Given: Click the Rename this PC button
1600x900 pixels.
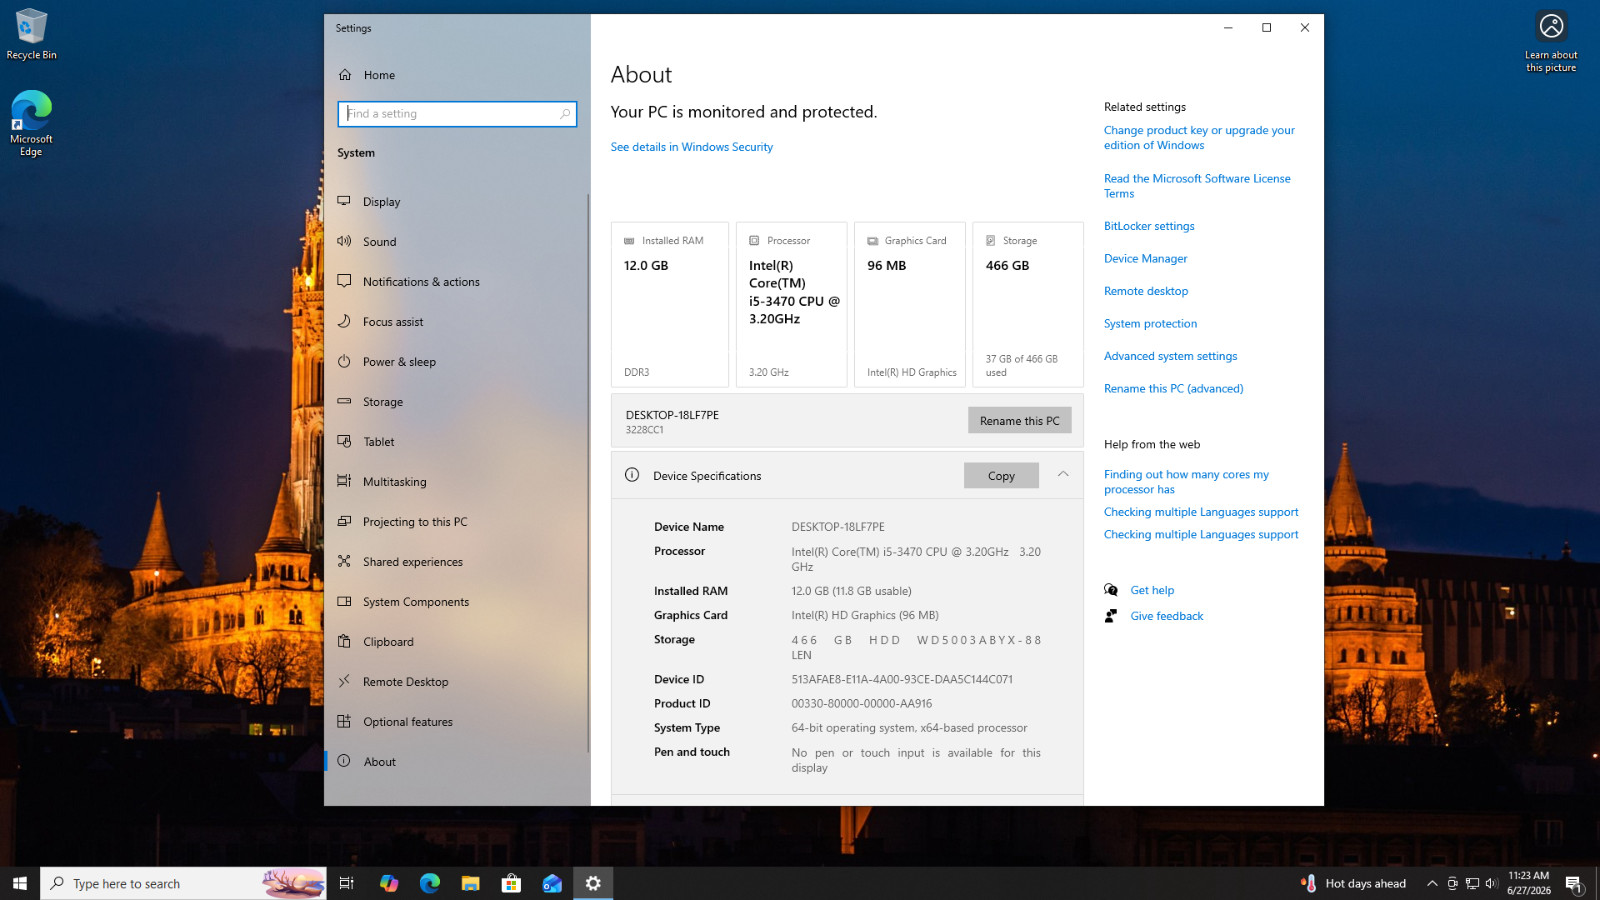Looking at the screenshot, I should pos(1019,420).
